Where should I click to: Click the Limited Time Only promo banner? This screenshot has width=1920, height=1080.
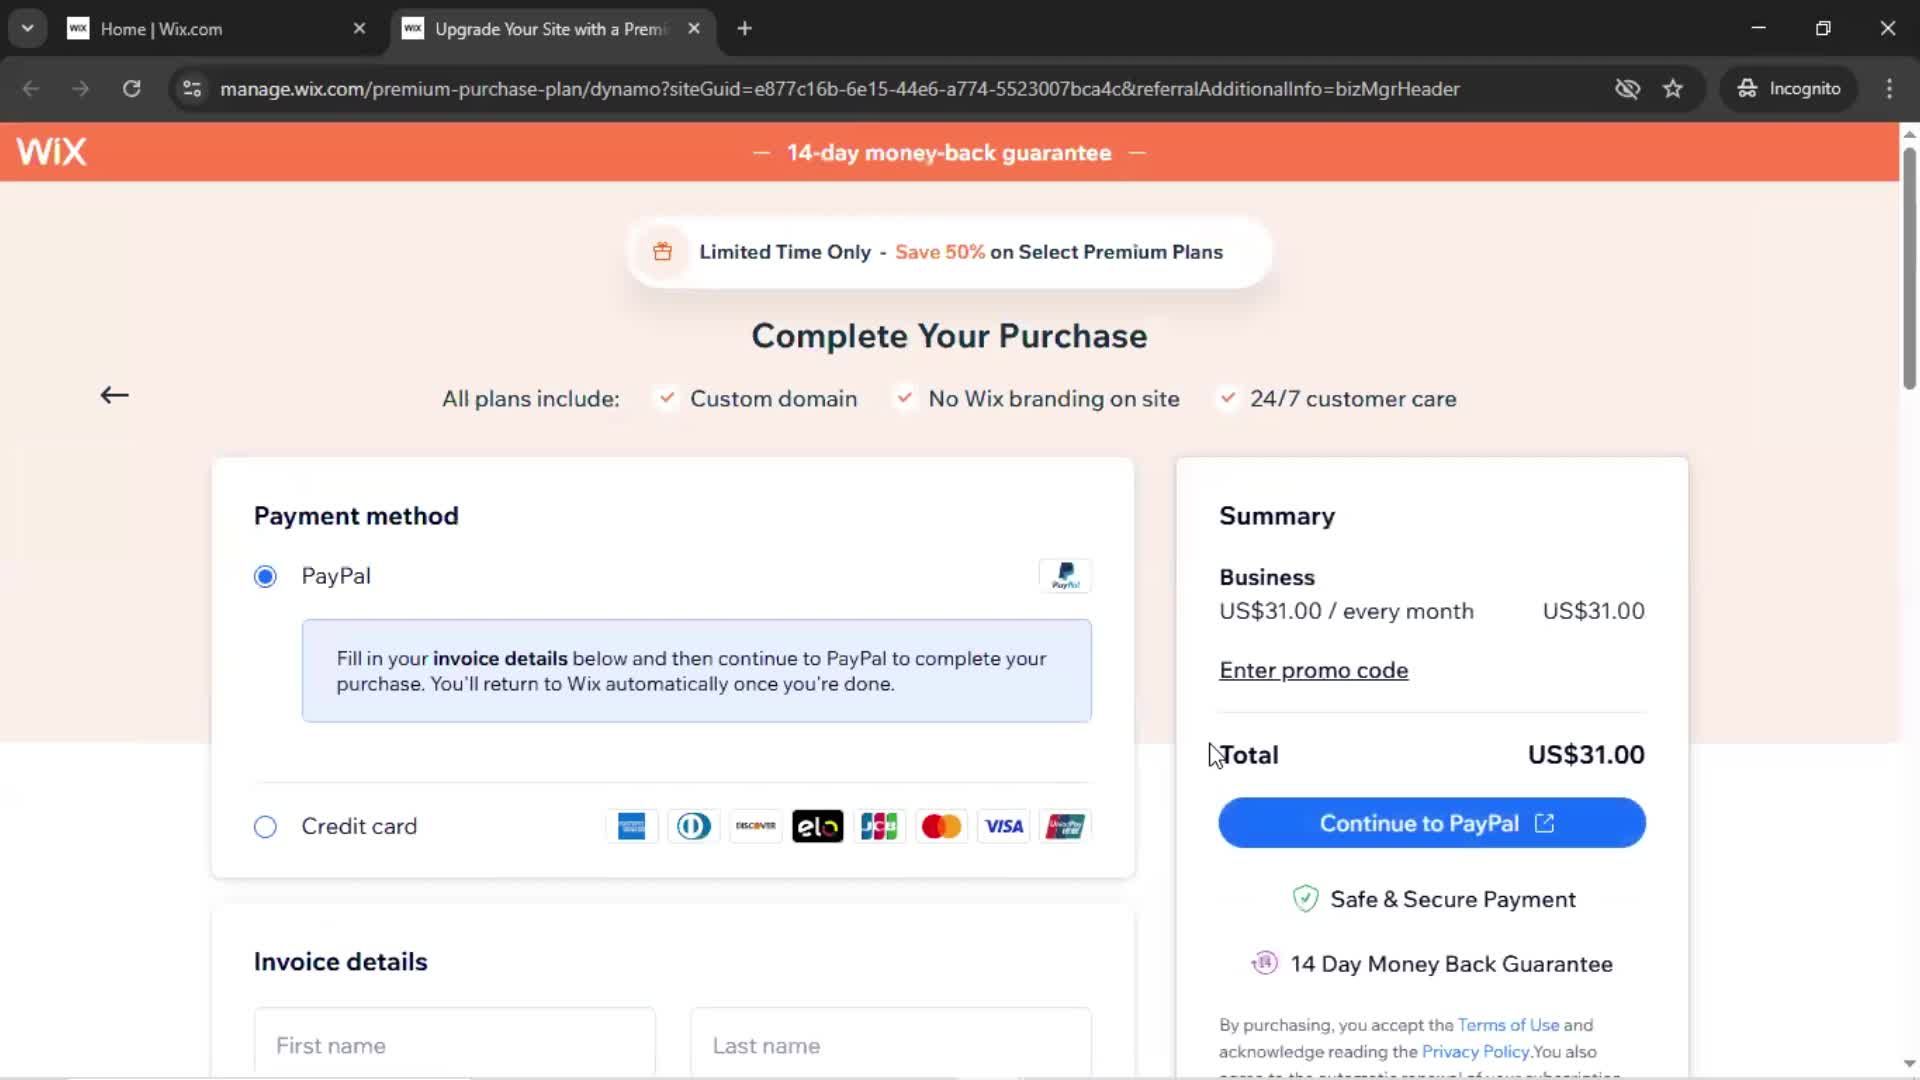click(949, 252)
